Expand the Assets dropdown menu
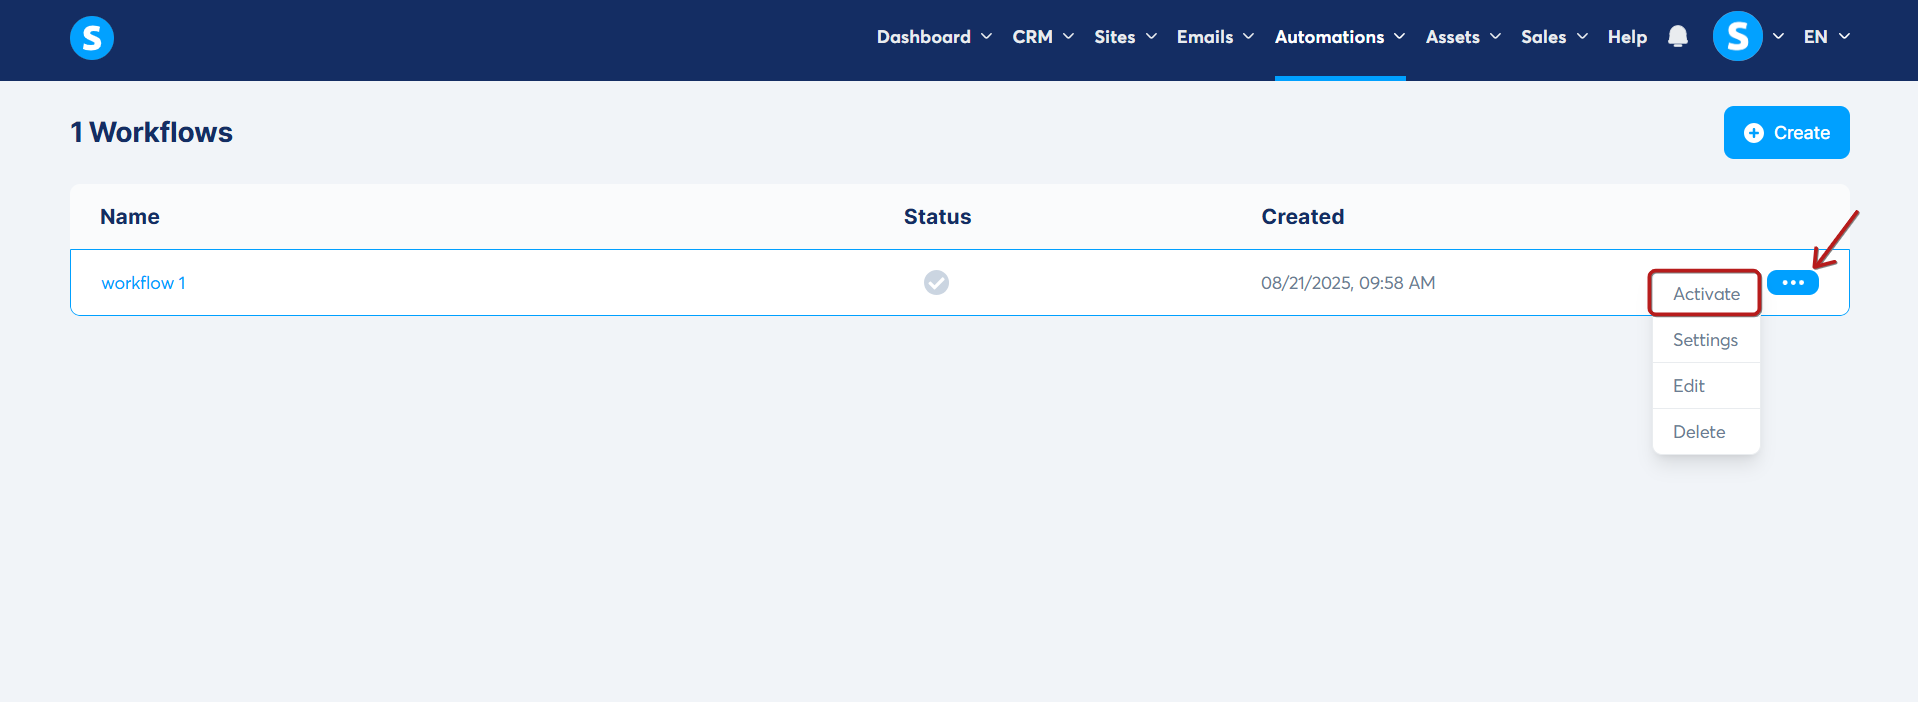This screenshot has height=702, width=1918. click(x=1463, y=37)
